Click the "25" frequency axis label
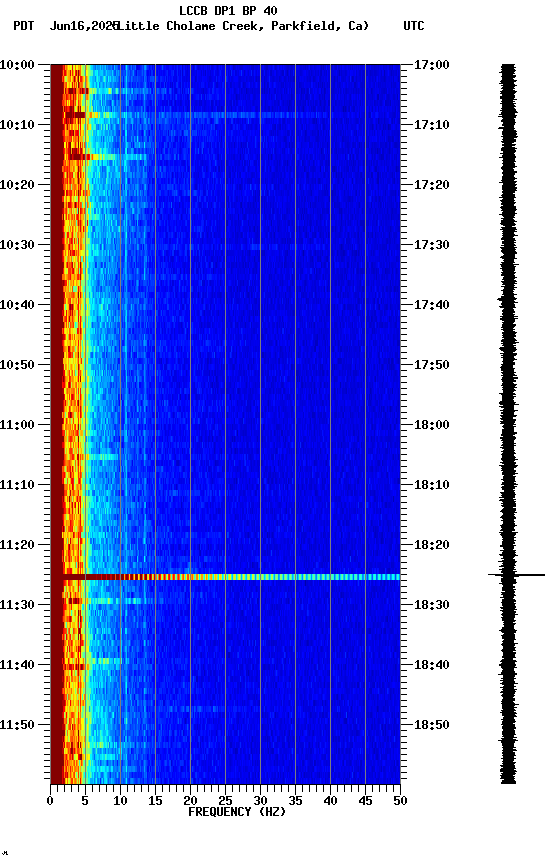The width and height of the screenshot is (552, 864). tap(225, 801)
